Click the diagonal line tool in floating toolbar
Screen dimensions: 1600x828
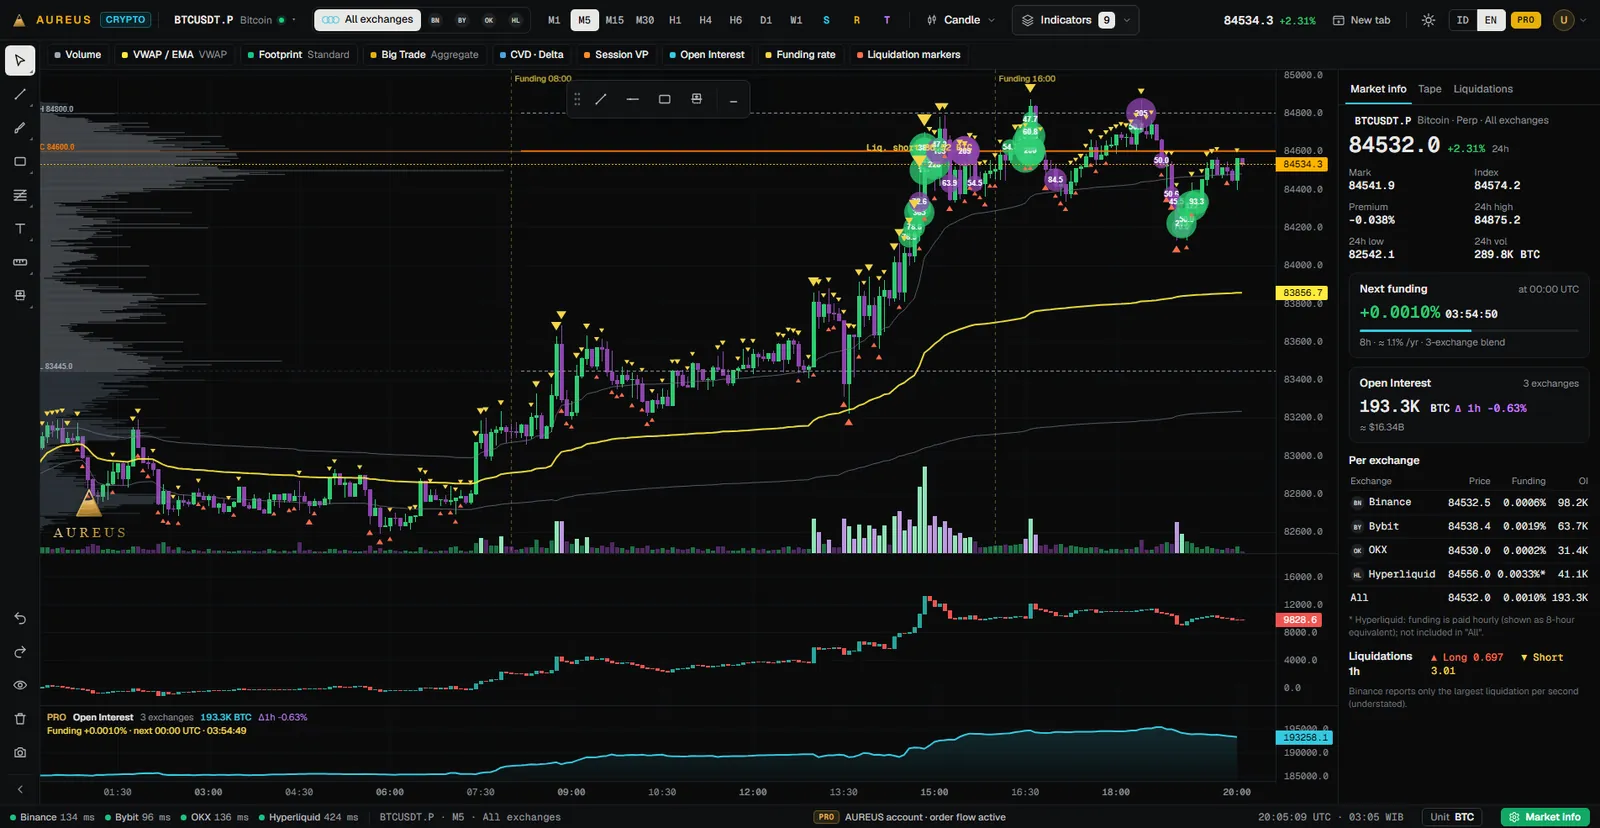pyautogui.click(x=601, y=99)
